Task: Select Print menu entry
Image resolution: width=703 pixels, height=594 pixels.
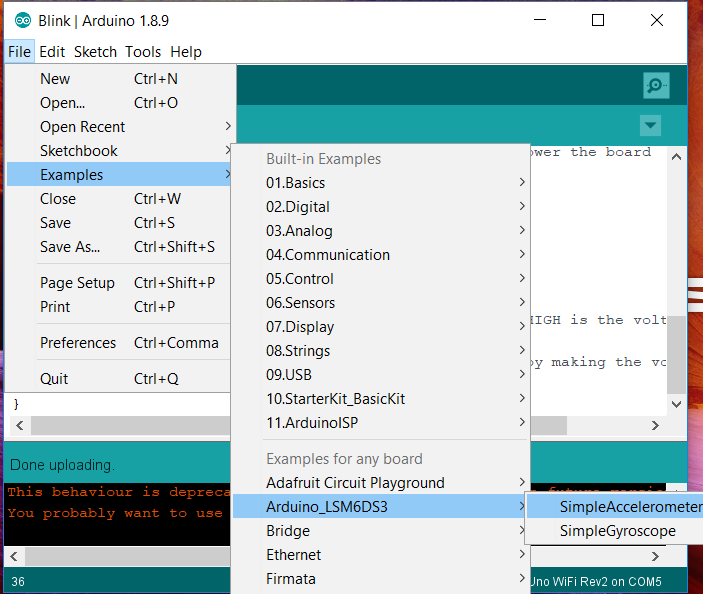Action: coord(119,307)
